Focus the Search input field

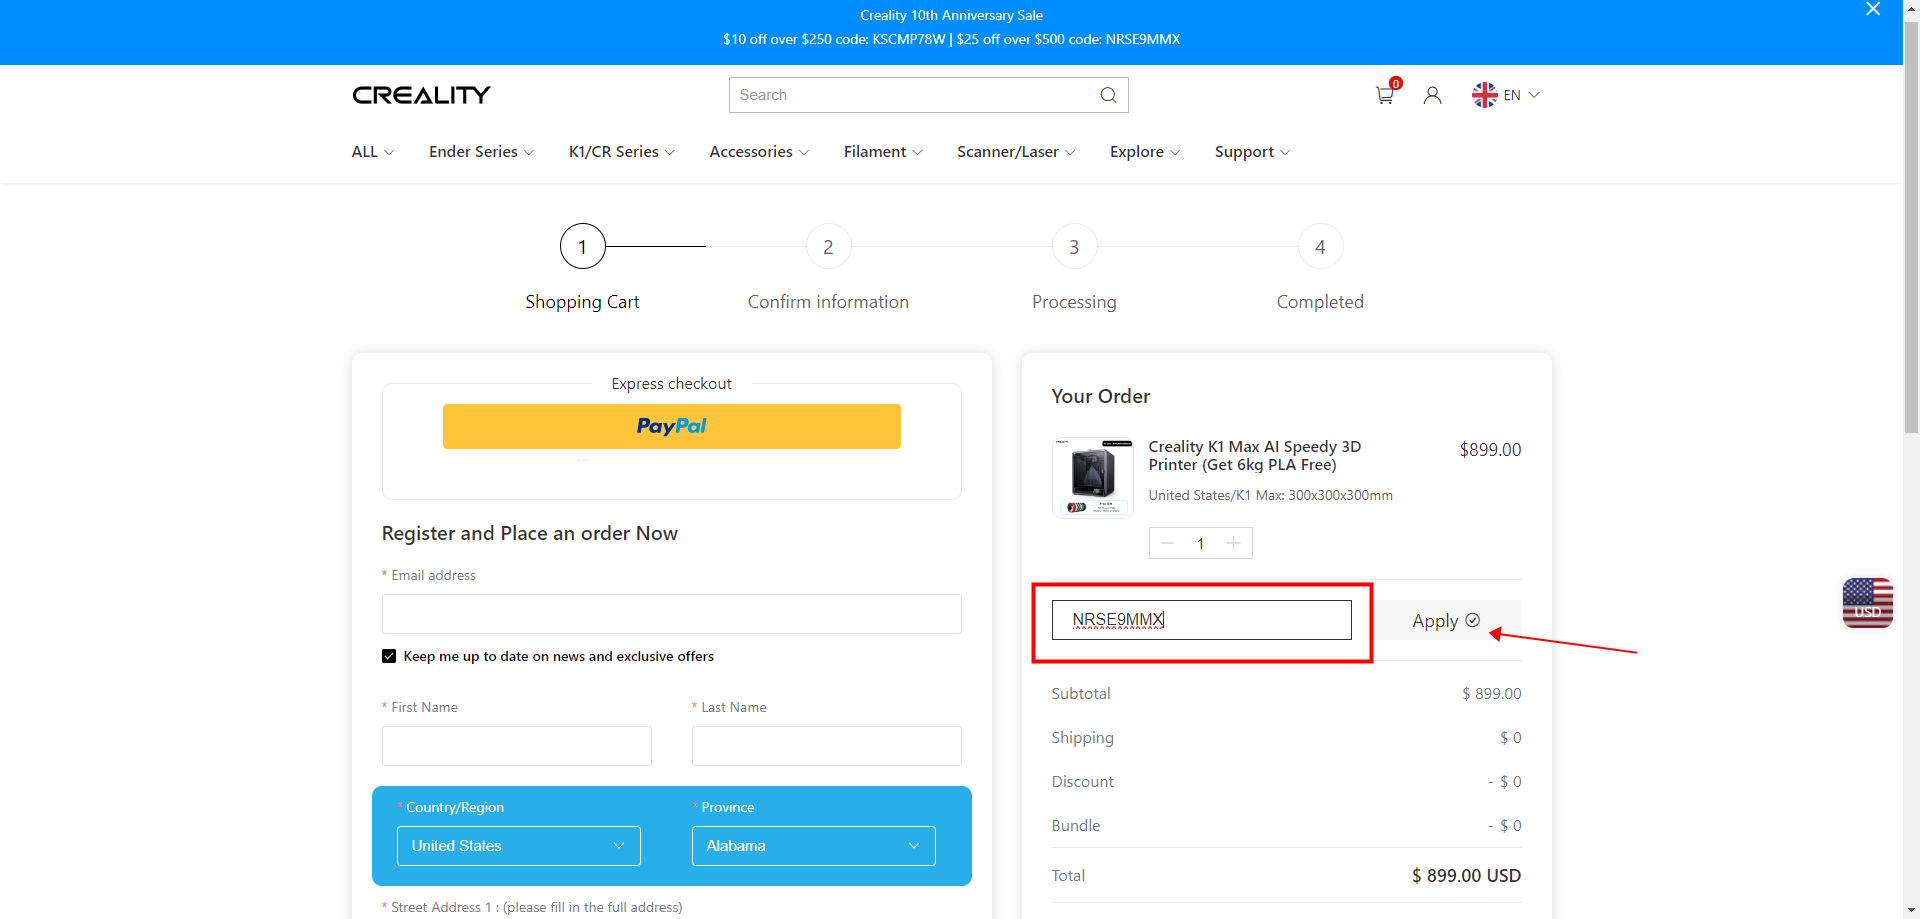[x=915, y=95]
